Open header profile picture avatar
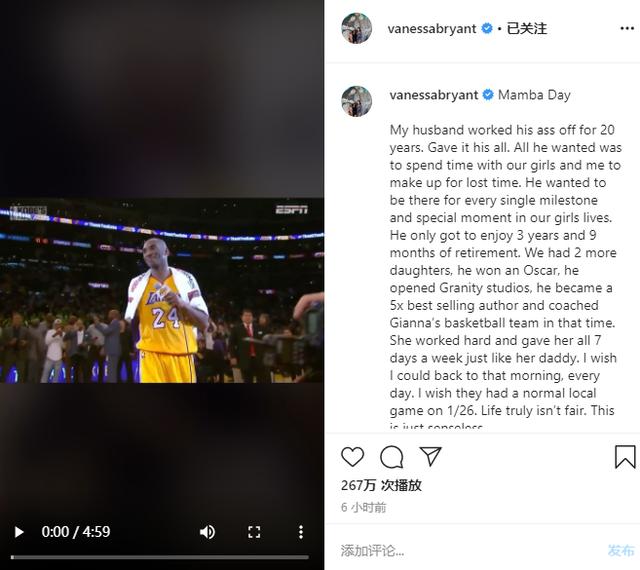Viewport: 640px width, 570px height. click(356, 28)
